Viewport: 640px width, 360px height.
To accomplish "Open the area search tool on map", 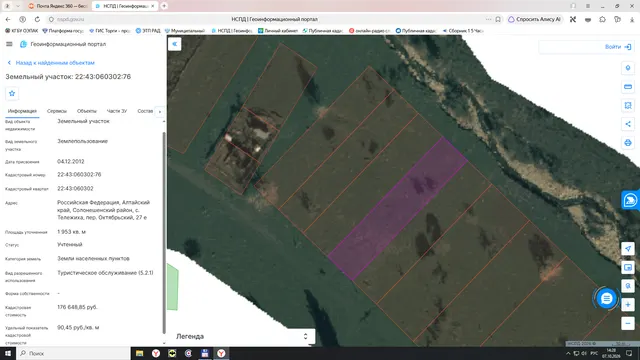I will click(x=628, y=106).
